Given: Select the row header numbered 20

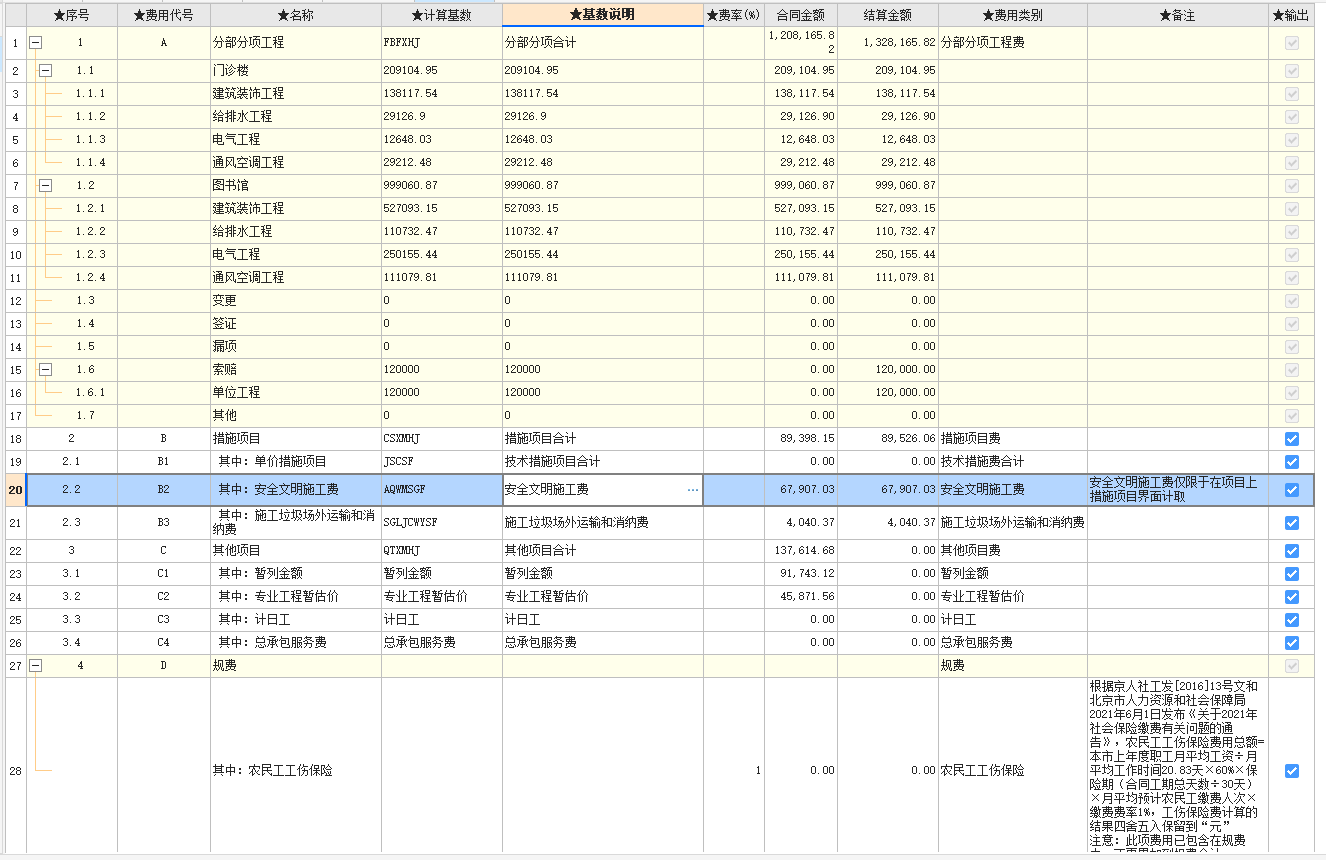Looking at the screenshot, I should coord(14,490).
